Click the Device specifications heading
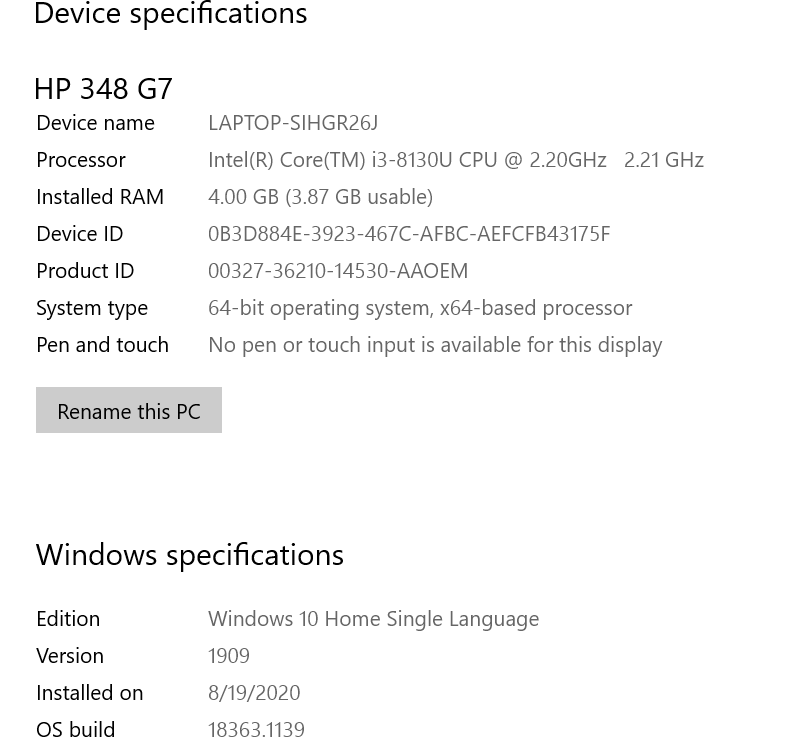The height and width of the screenshot is (747, 808). [171, 13]
